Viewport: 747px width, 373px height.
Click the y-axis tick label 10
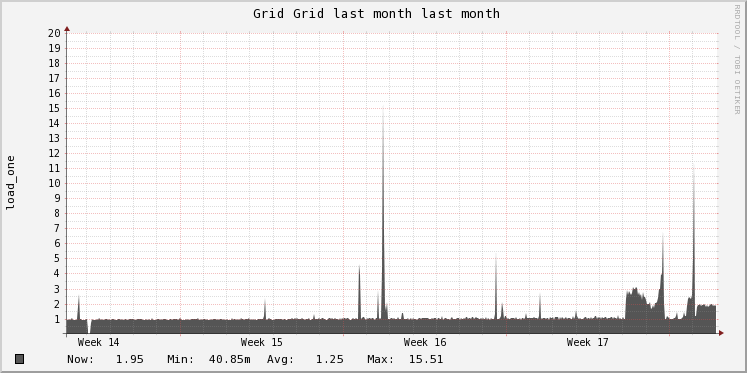(x=54, y=183)
